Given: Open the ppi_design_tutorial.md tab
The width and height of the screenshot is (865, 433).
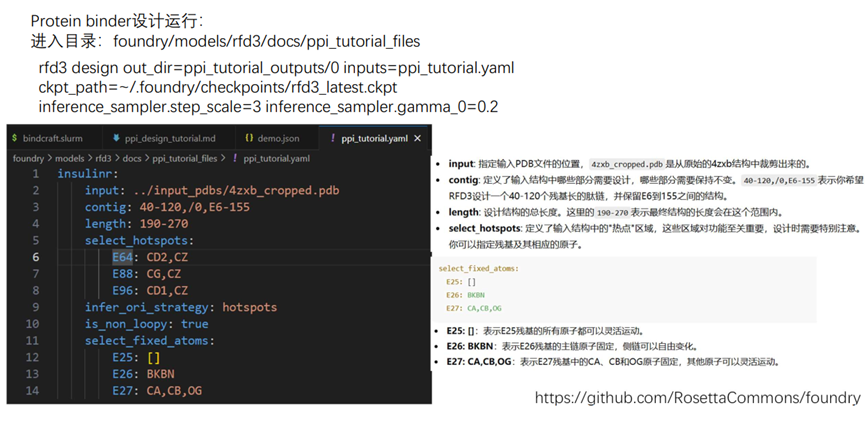Looking at the screenshot, I should (x=169, y=138).
